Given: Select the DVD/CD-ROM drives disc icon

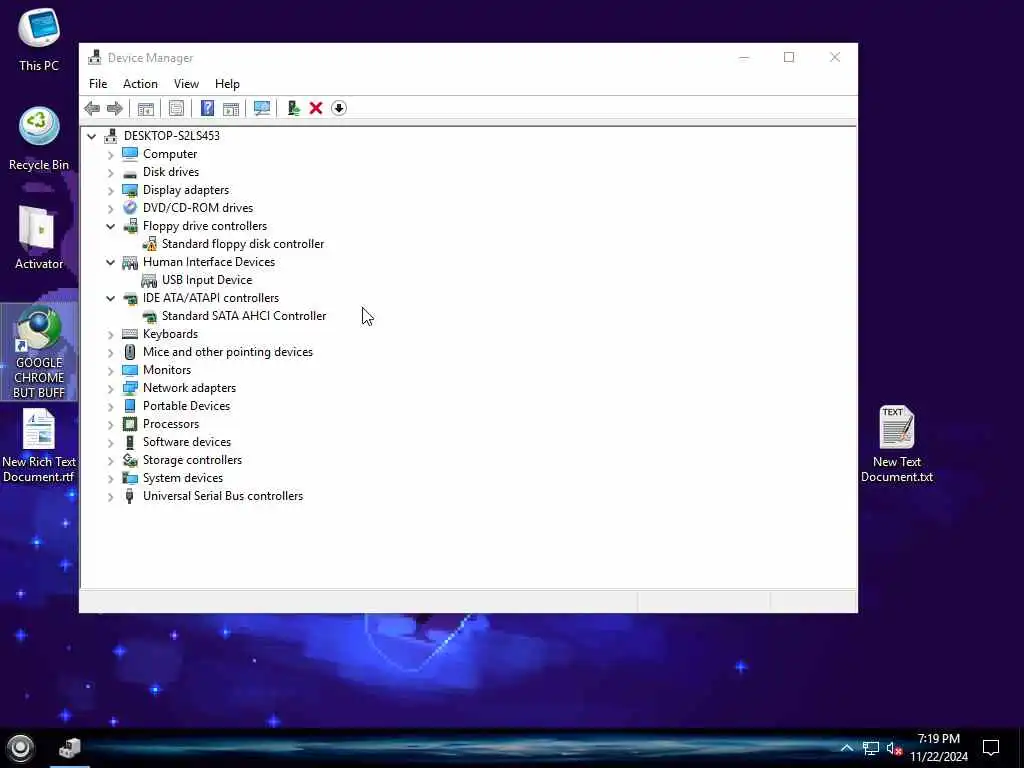Looking at the screenshot, I should click(130, 208).
